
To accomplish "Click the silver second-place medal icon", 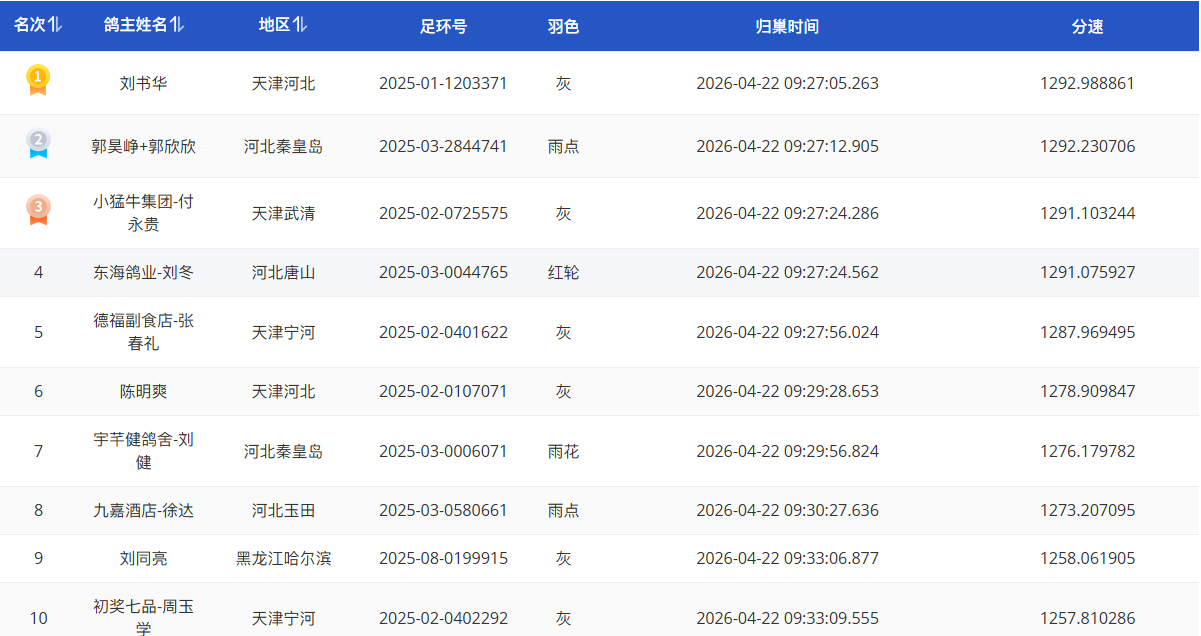I will click(38, 144).
